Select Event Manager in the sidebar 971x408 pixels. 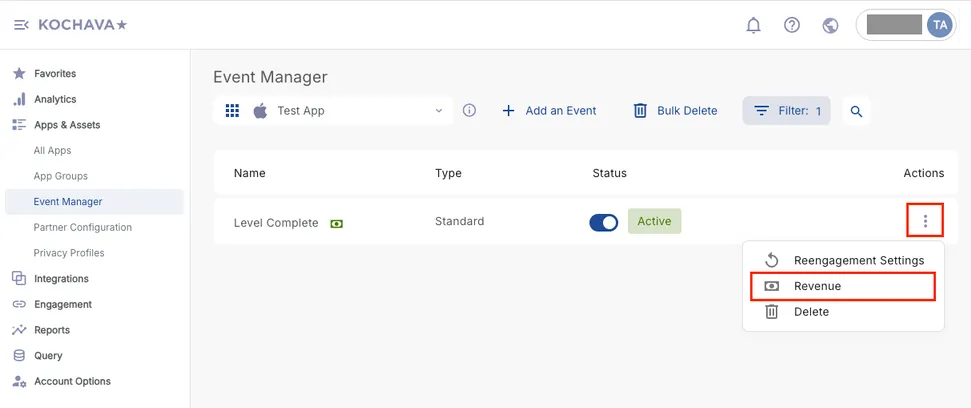[94, 202]
